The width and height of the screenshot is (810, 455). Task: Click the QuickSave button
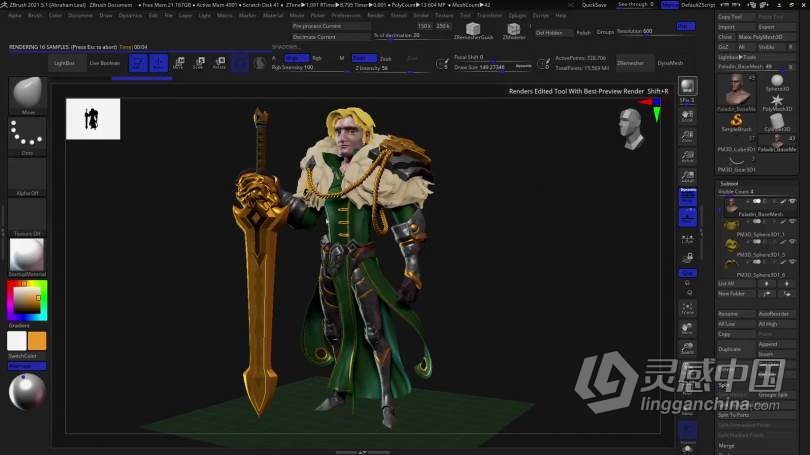(x=594, y=5)
